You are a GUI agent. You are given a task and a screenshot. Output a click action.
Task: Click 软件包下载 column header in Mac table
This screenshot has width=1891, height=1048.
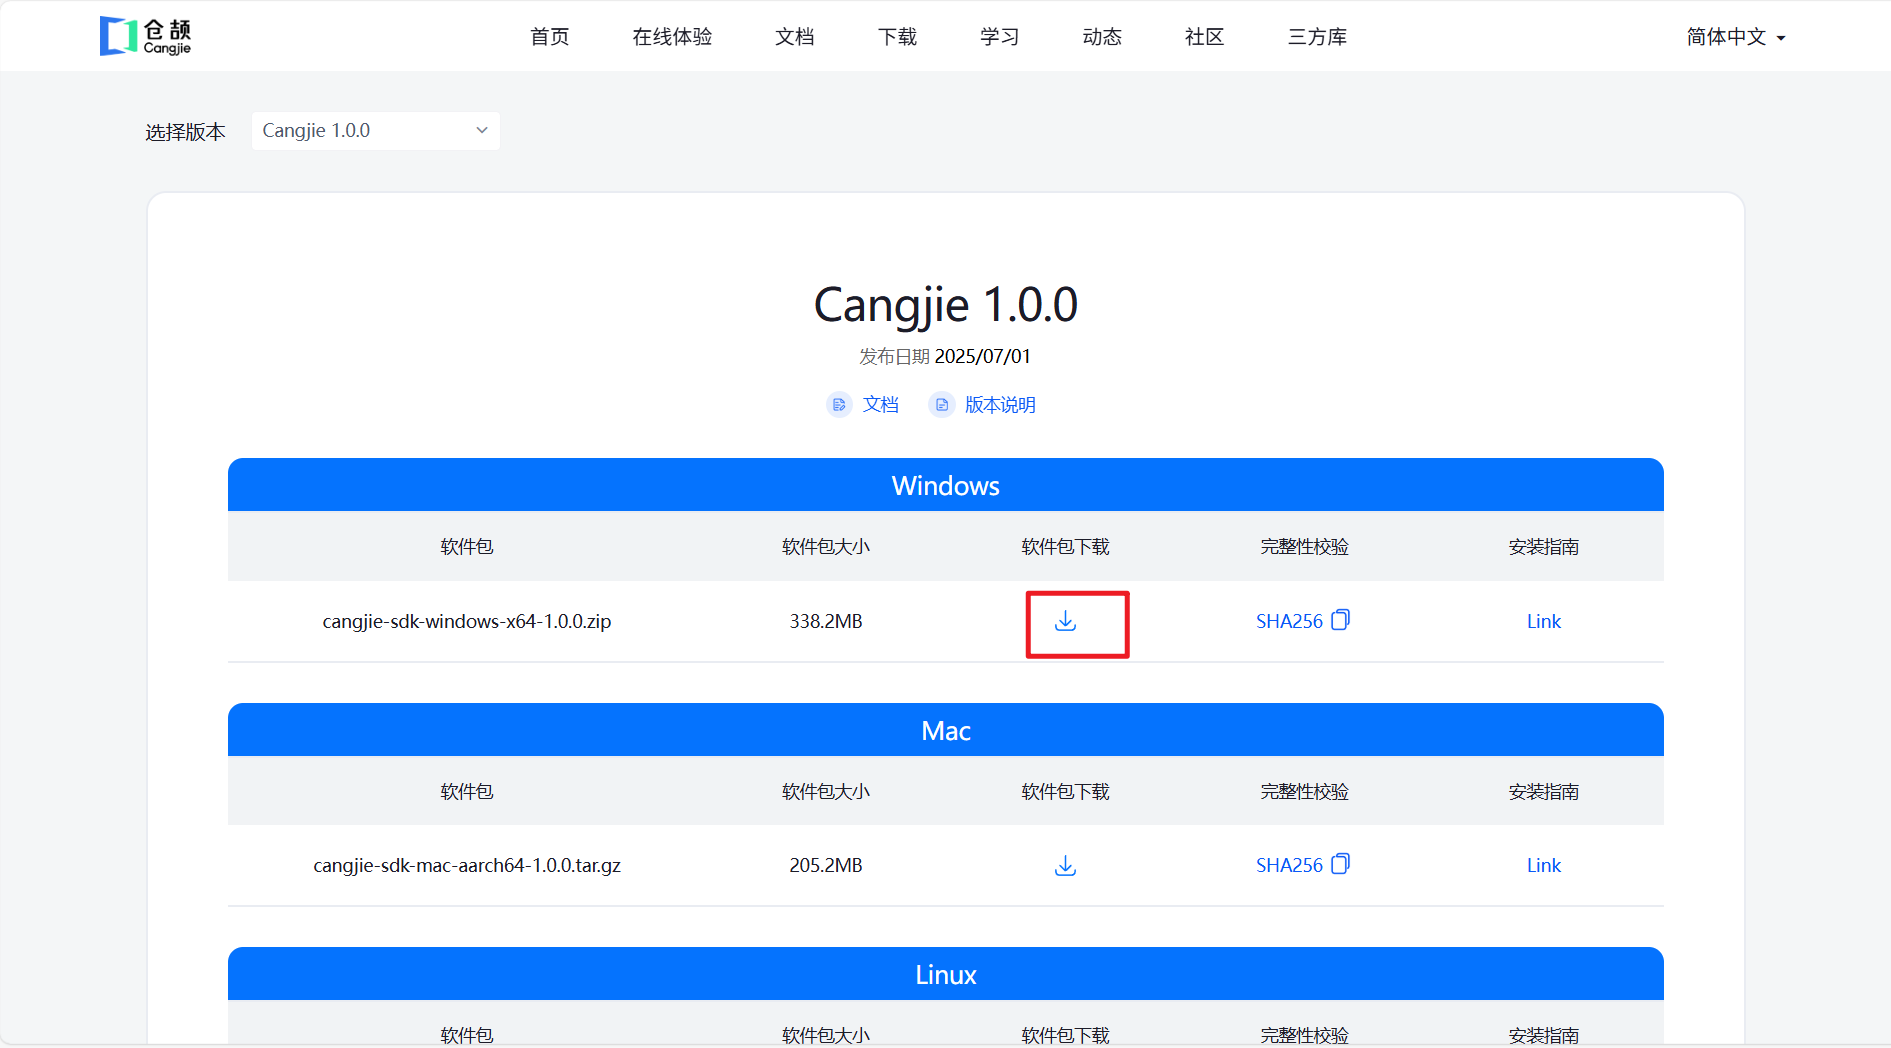[1066, 791]
